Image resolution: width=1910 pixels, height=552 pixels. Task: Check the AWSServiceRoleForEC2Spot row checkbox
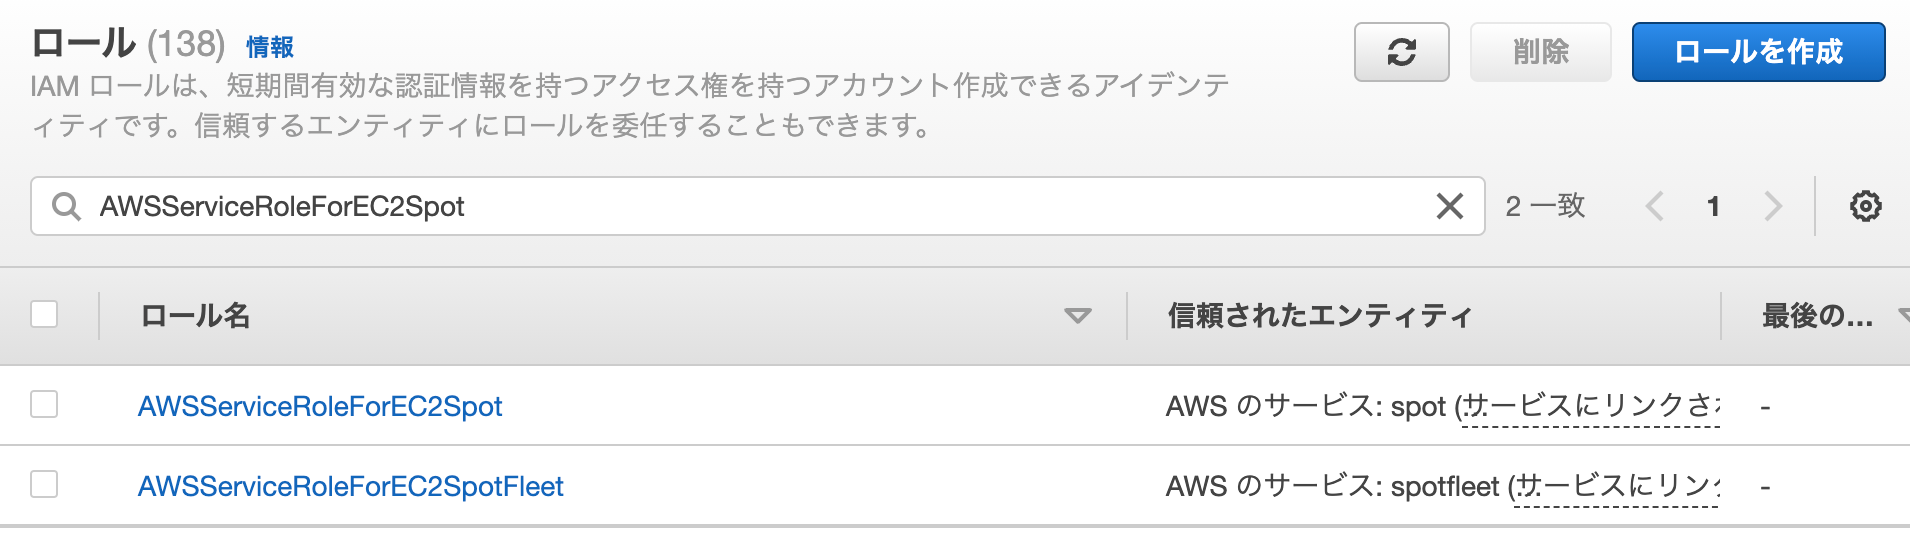44,404
